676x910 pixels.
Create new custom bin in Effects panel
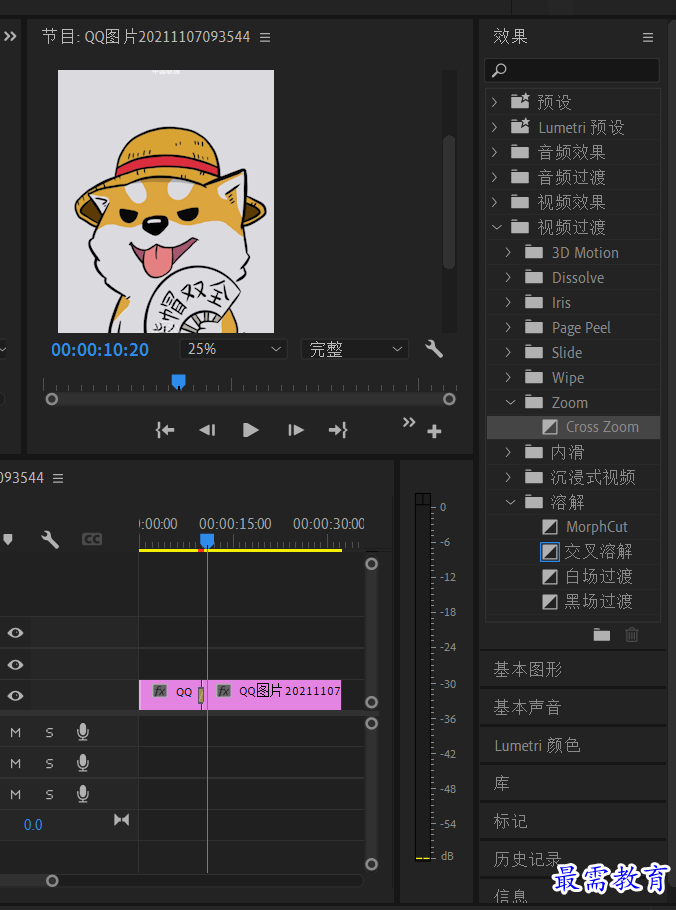(602, 635)
